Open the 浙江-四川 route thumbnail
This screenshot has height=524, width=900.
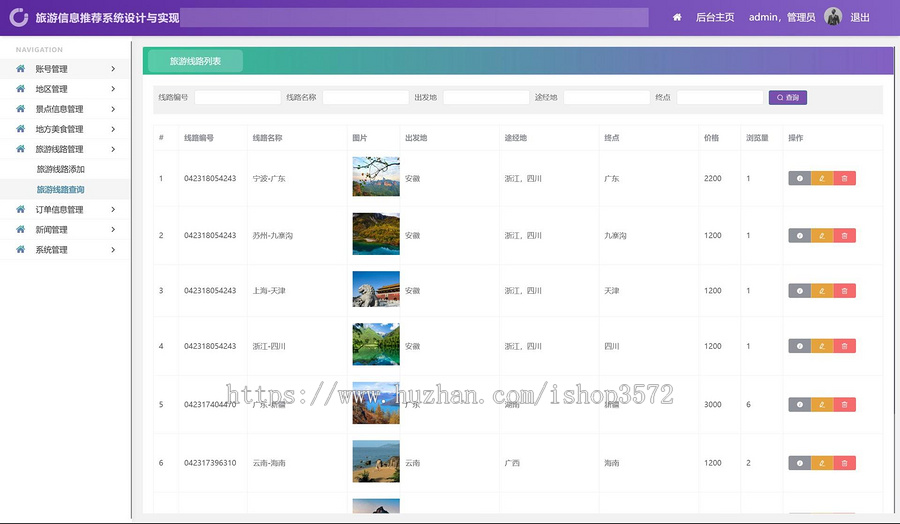coord(376,344)
